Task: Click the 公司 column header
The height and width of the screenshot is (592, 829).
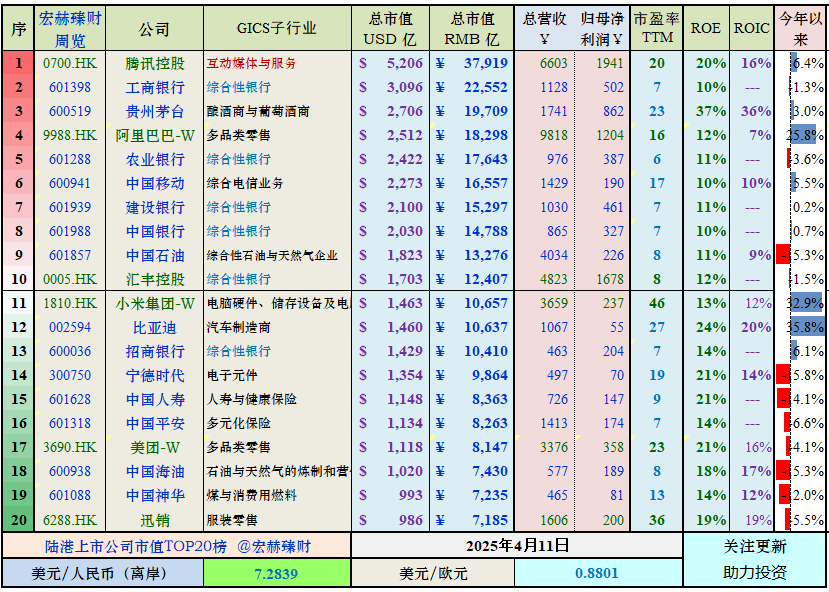Action: [154, 29]
